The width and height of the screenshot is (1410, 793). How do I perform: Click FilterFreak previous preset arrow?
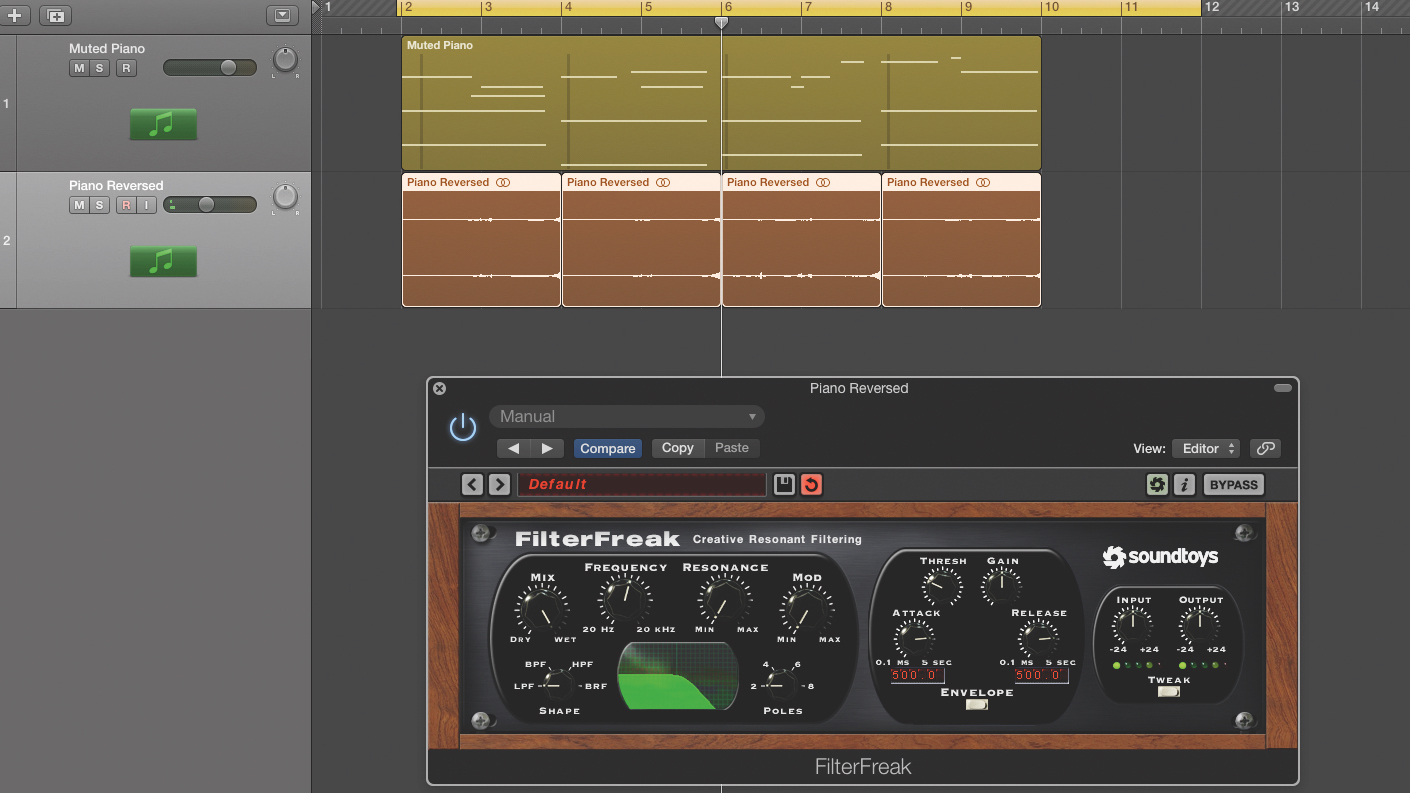(x=472, y=485)
